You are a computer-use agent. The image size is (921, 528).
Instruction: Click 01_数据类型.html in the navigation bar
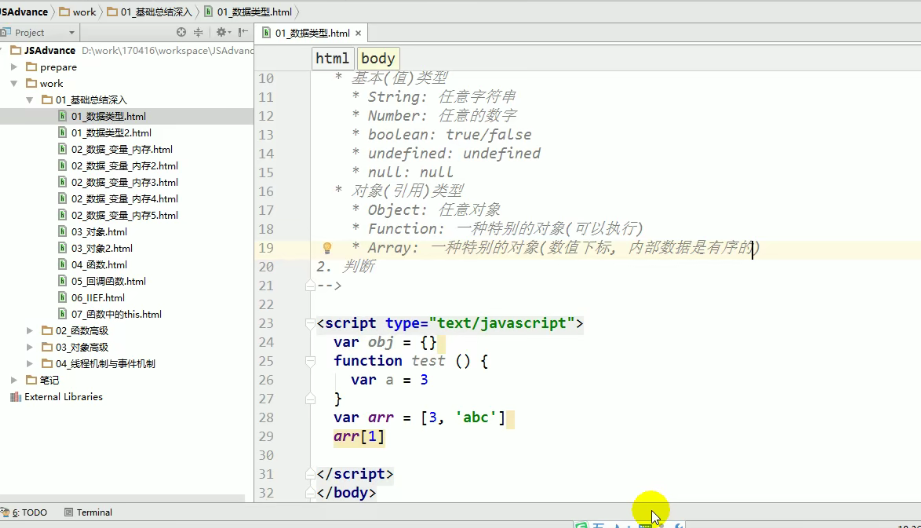(x=248, y=12)
